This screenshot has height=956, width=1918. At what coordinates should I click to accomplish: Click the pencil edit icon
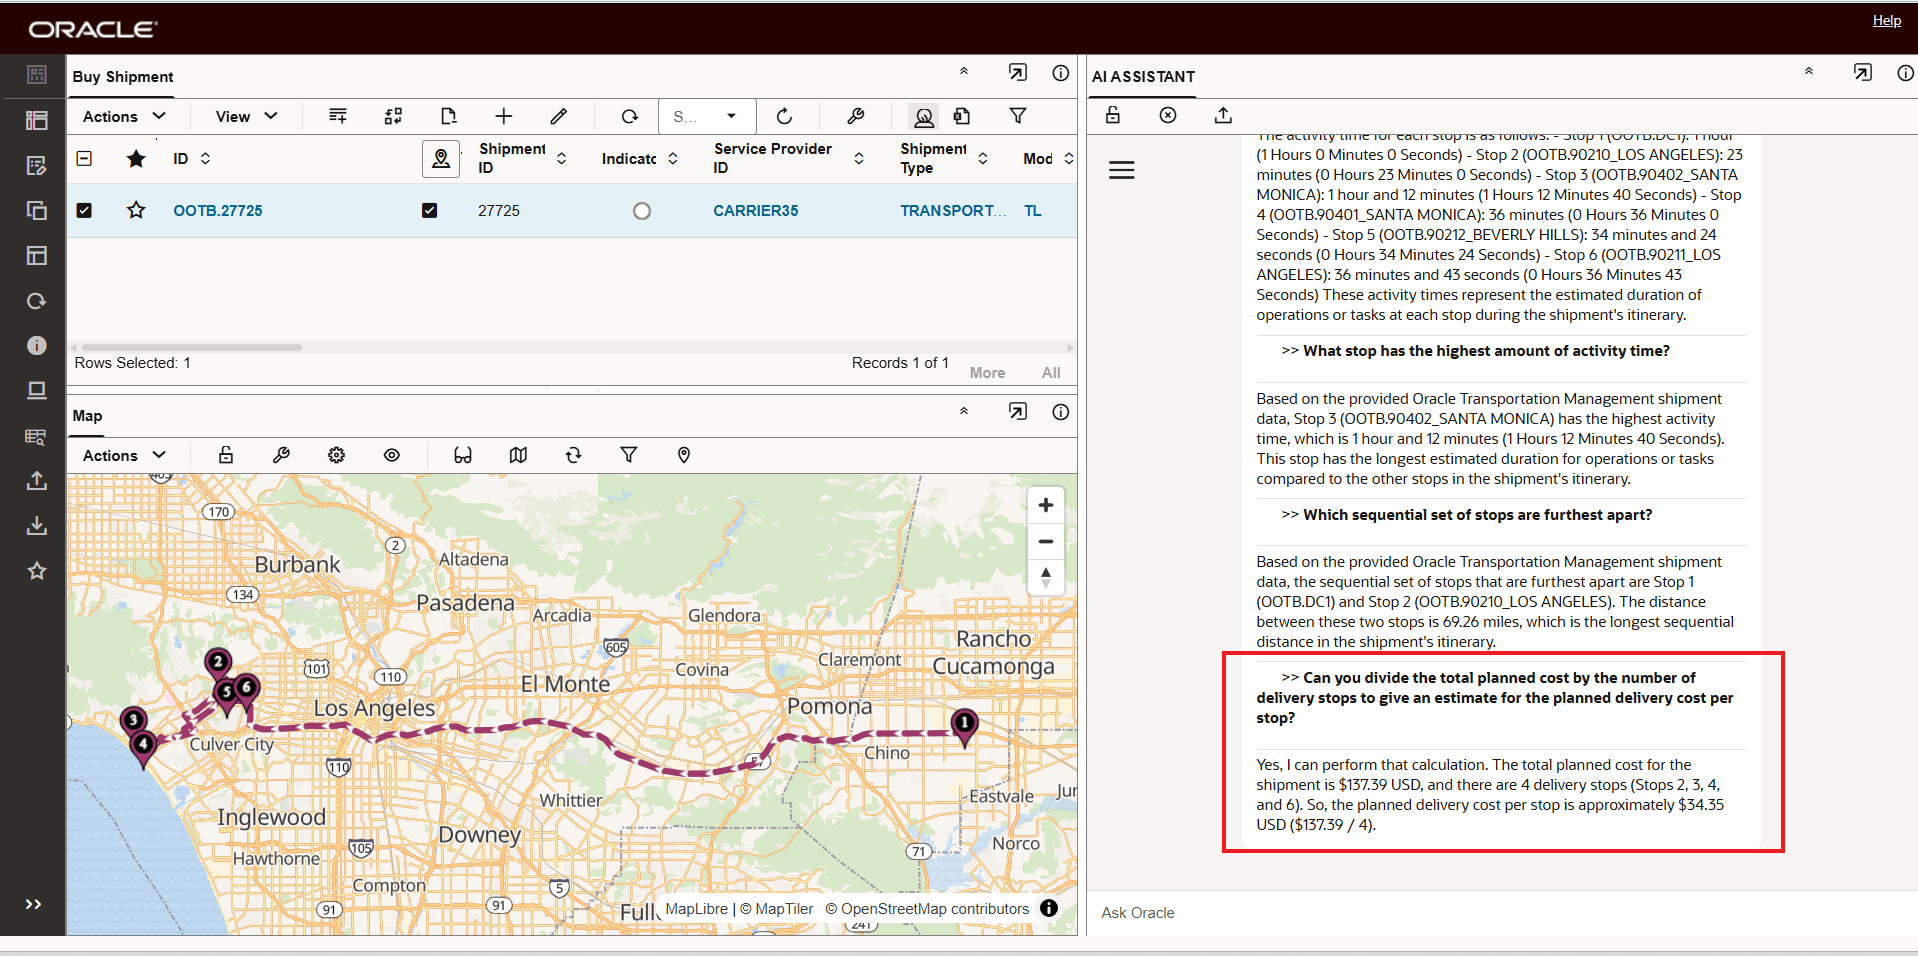point(559,116)
